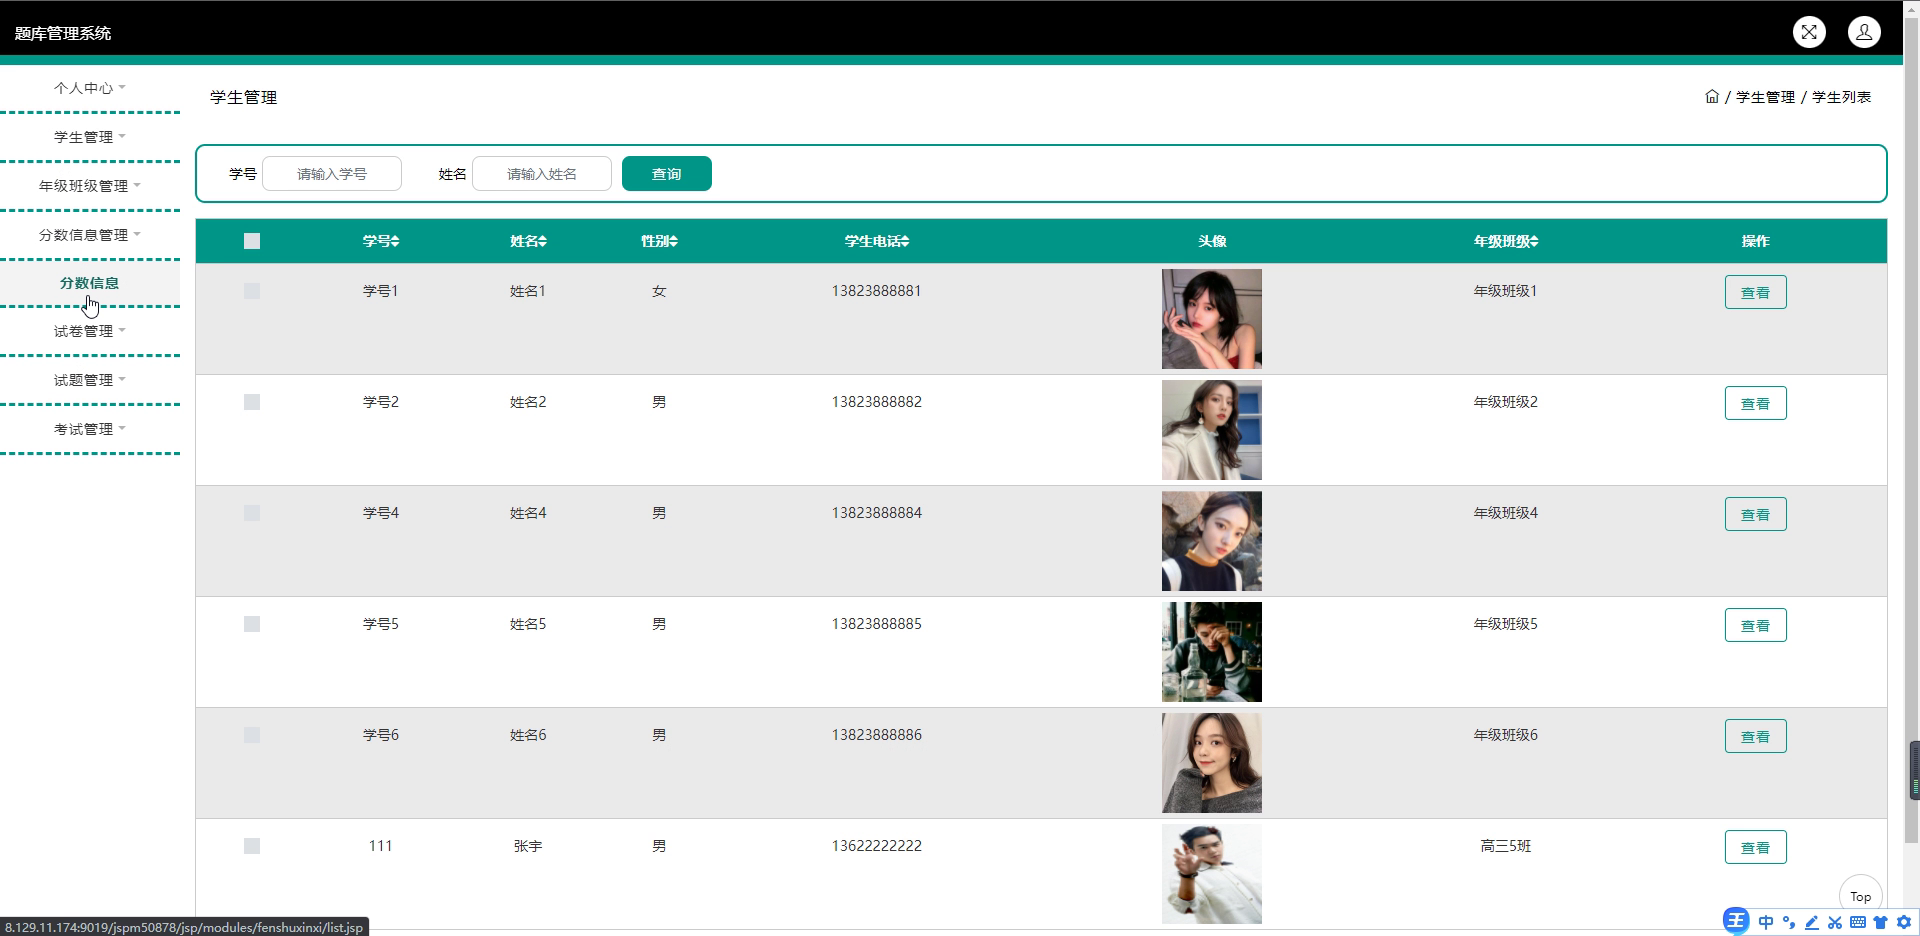
Task: Check the checkbox for row 学号6
Action: 252,735
